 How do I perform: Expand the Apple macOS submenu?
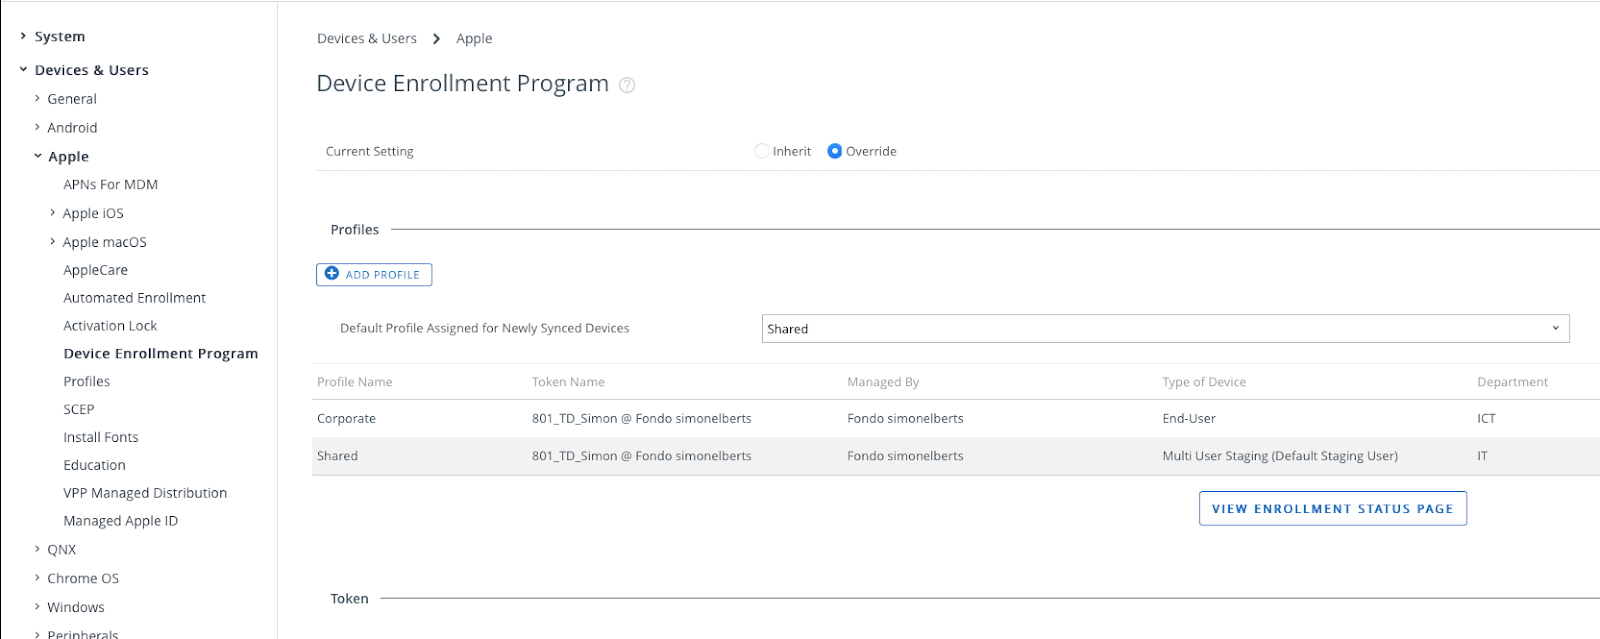53,242
